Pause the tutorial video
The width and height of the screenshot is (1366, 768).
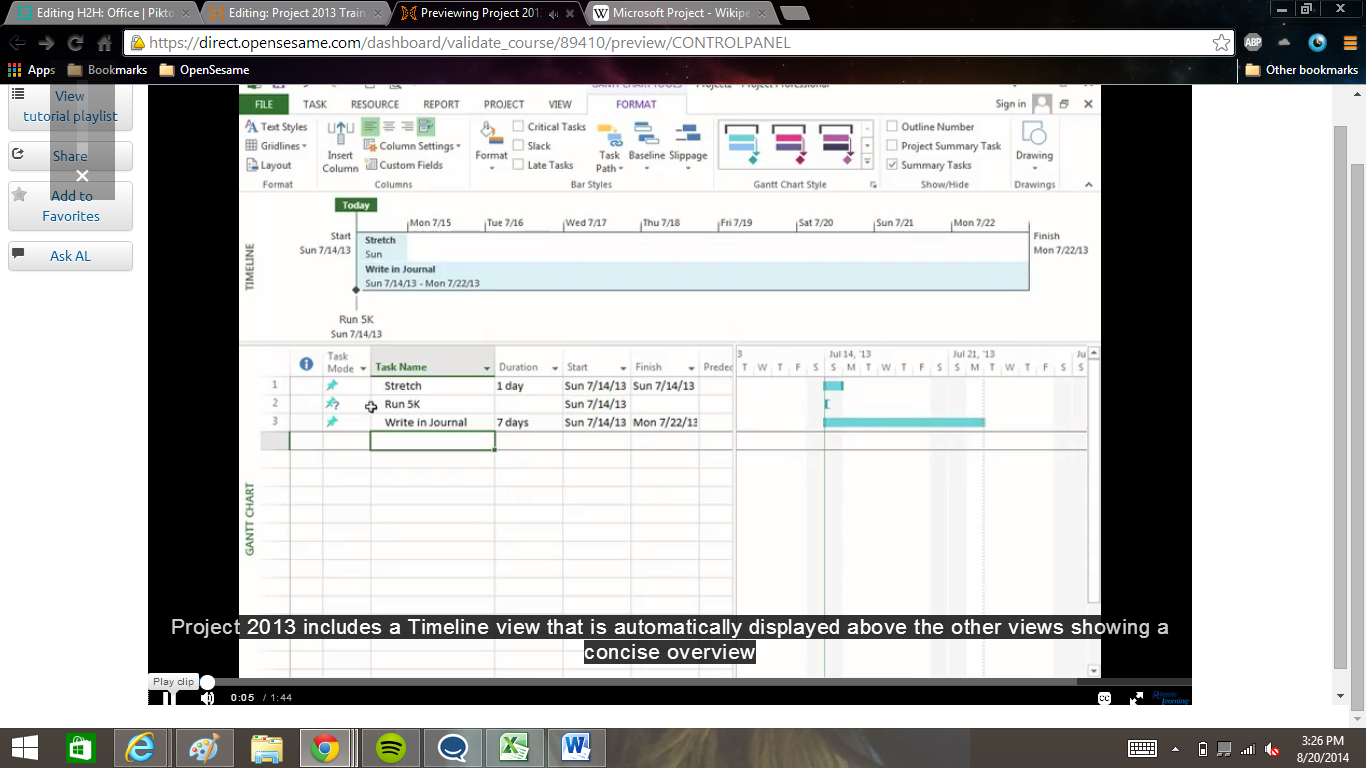tap(168, 698)
